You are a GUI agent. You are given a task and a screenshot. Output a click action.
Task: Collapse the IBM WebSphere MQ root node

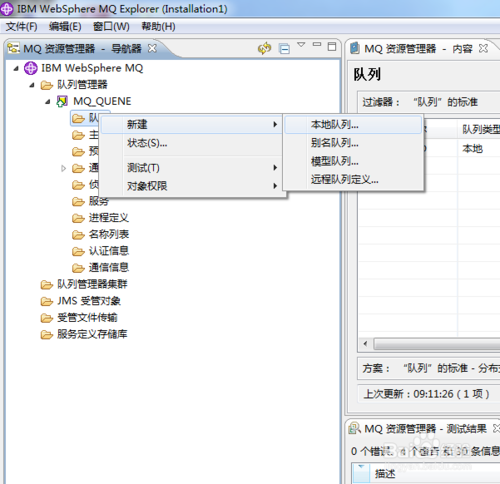(x=16, y=69)
